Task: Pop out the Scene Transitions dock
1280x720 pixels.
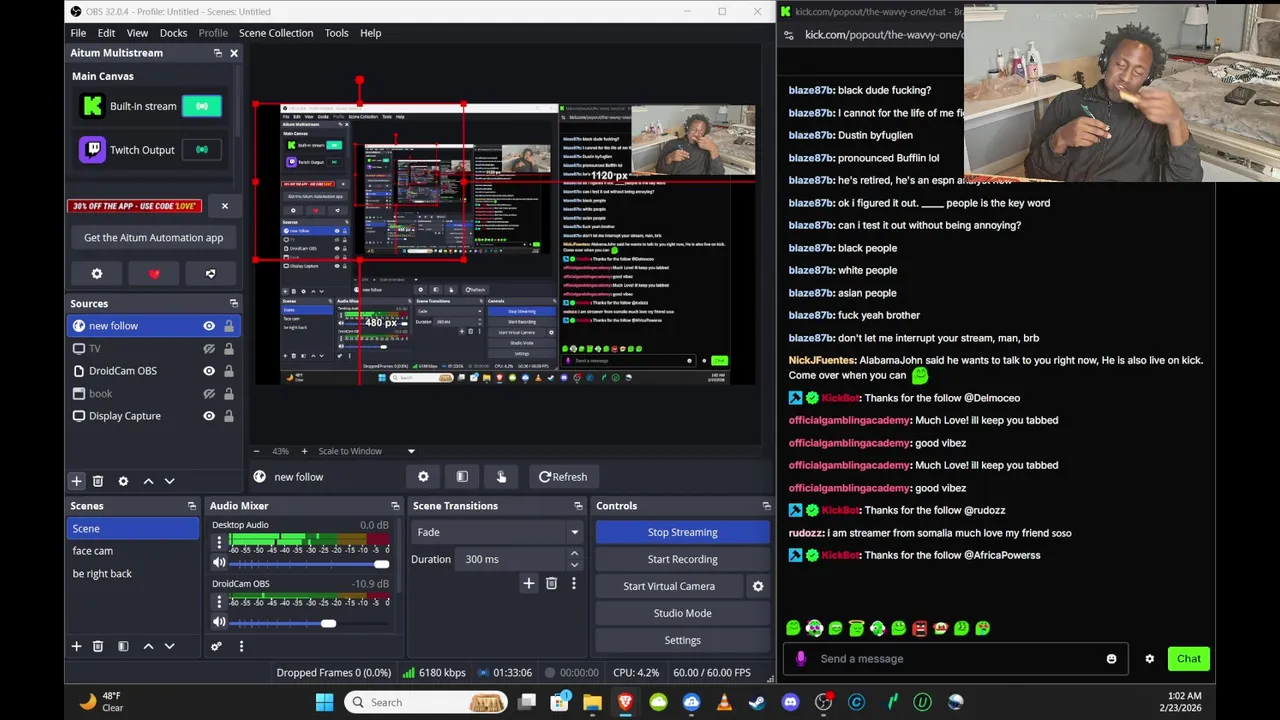Action: tap(578, 506)
